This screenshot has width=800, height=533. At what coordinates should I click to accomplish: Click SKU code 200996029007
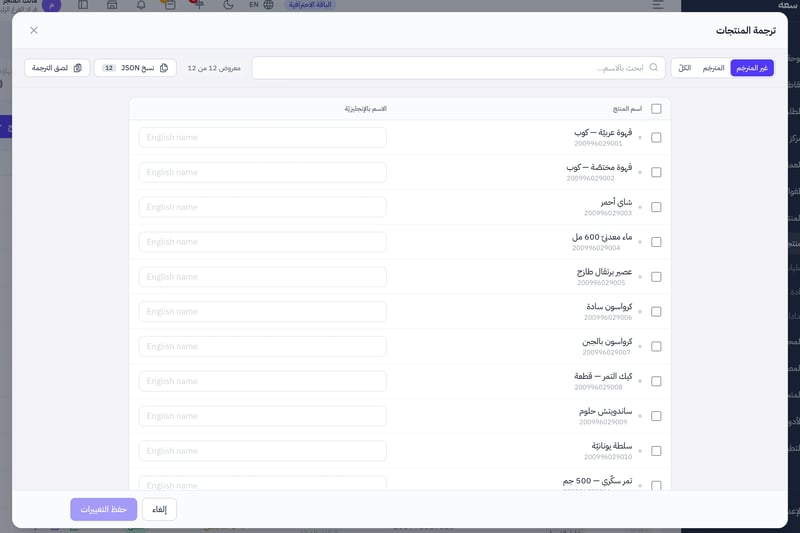pyautogui.click(x=606, y=352)
